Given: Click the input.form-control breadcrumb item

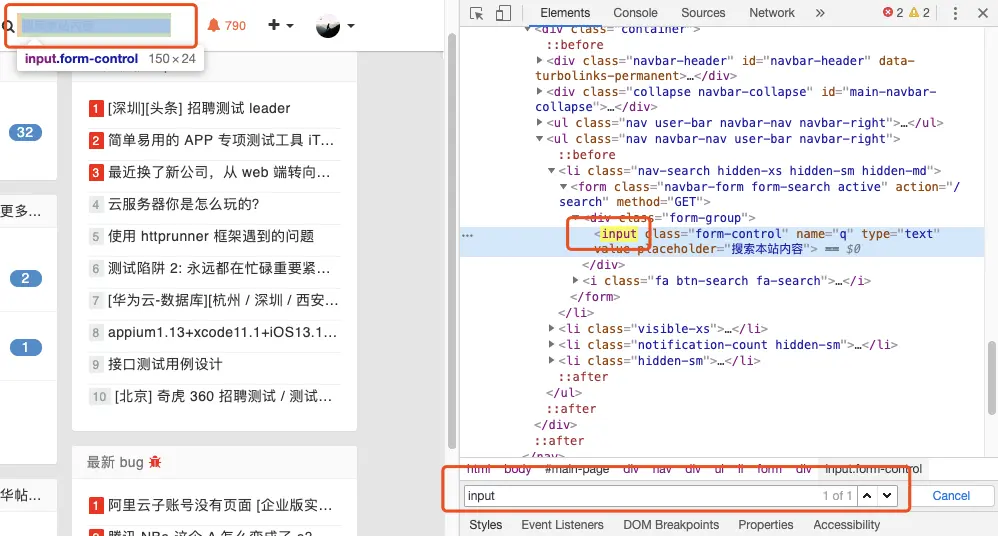Looking at the screenshot, I should tap(873, 469).
